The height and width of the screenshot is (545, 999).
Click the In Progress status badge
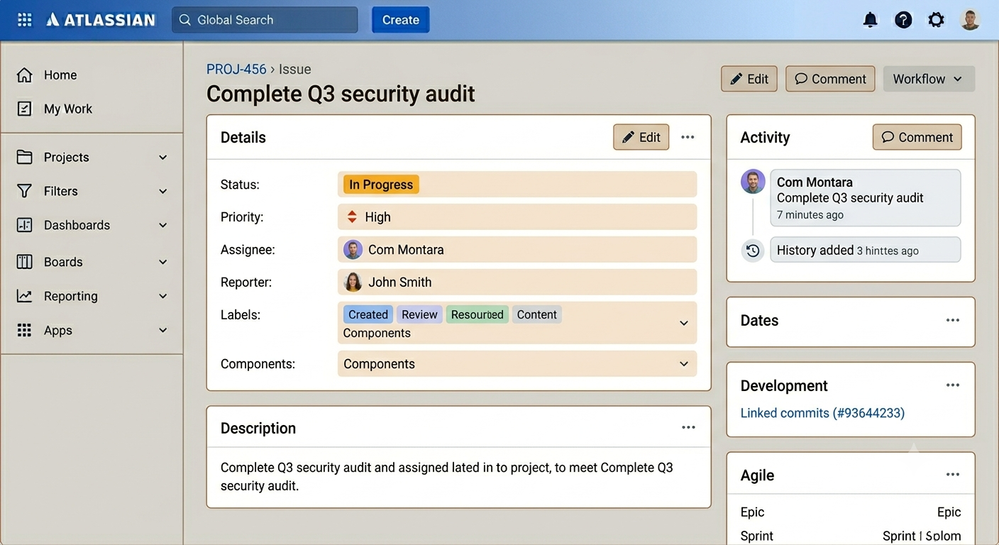381,184
